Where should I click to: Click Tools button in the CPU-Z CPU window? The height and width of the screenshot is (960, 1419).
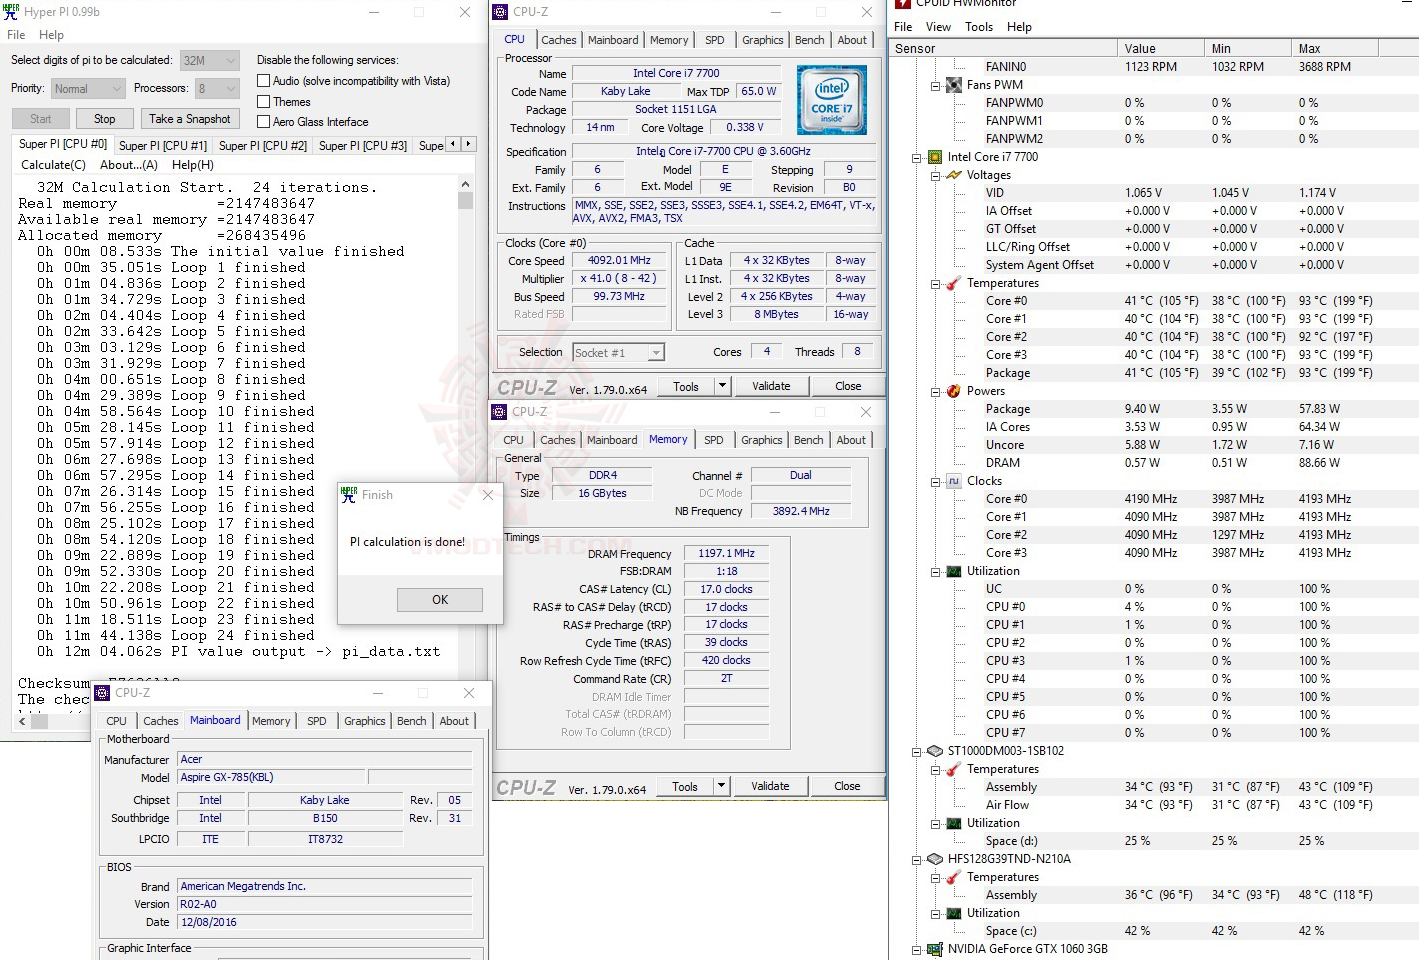click(x=686, y=386)
